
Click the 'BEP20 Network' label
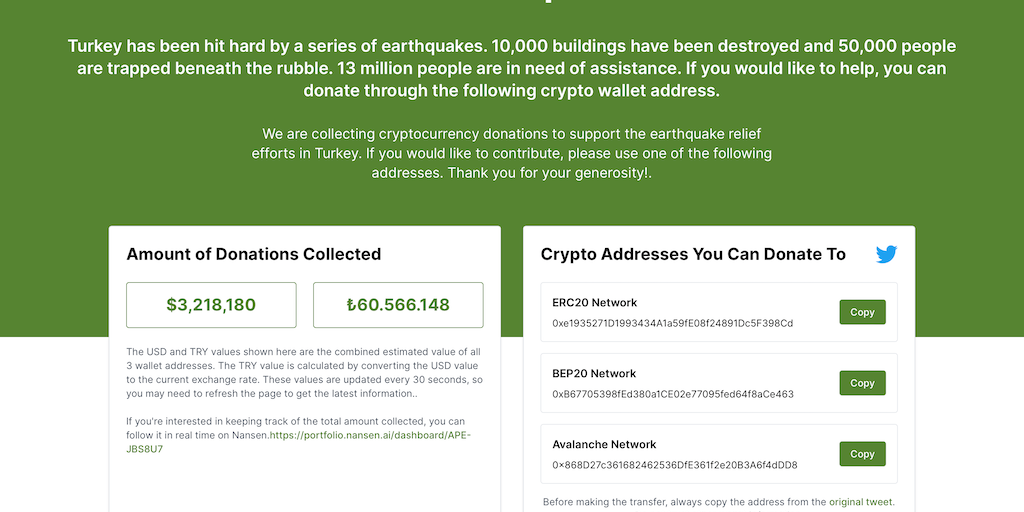coord(594,373)
